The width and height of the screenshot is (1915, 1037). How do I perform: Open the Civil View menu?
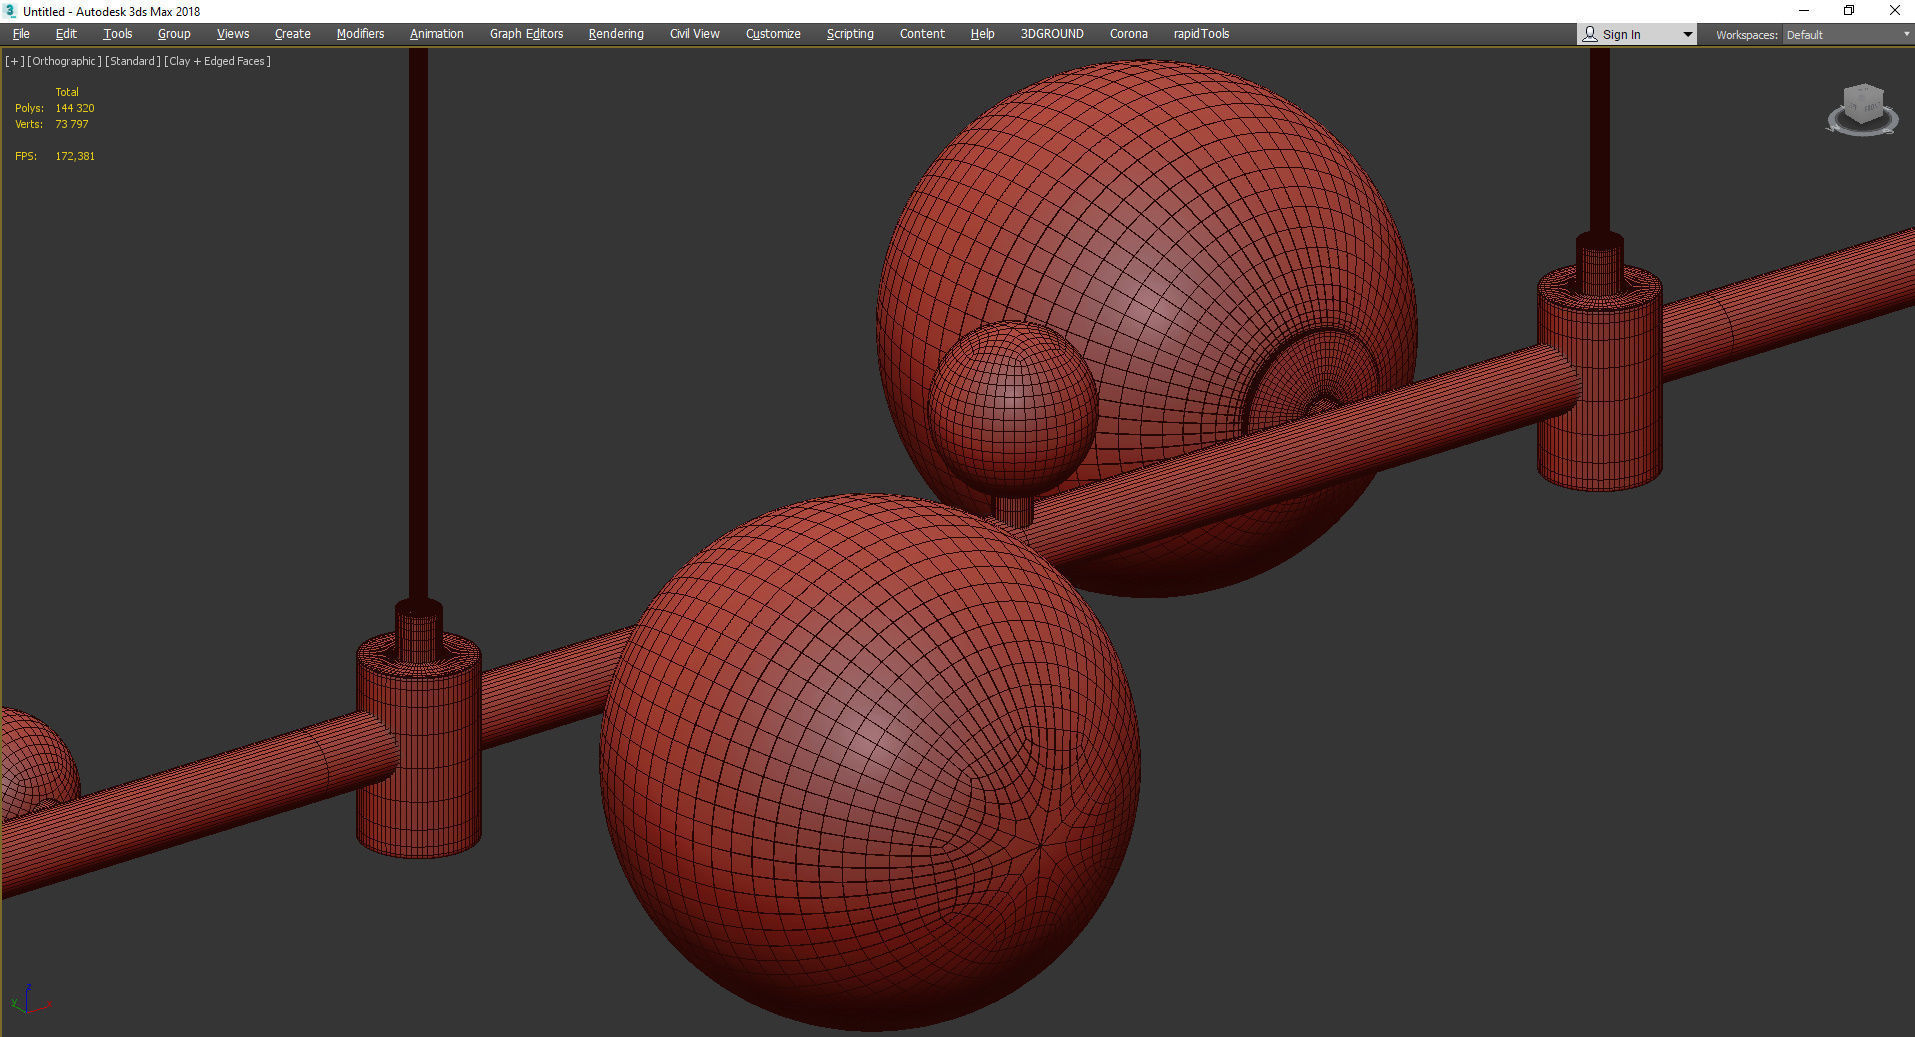695,34
